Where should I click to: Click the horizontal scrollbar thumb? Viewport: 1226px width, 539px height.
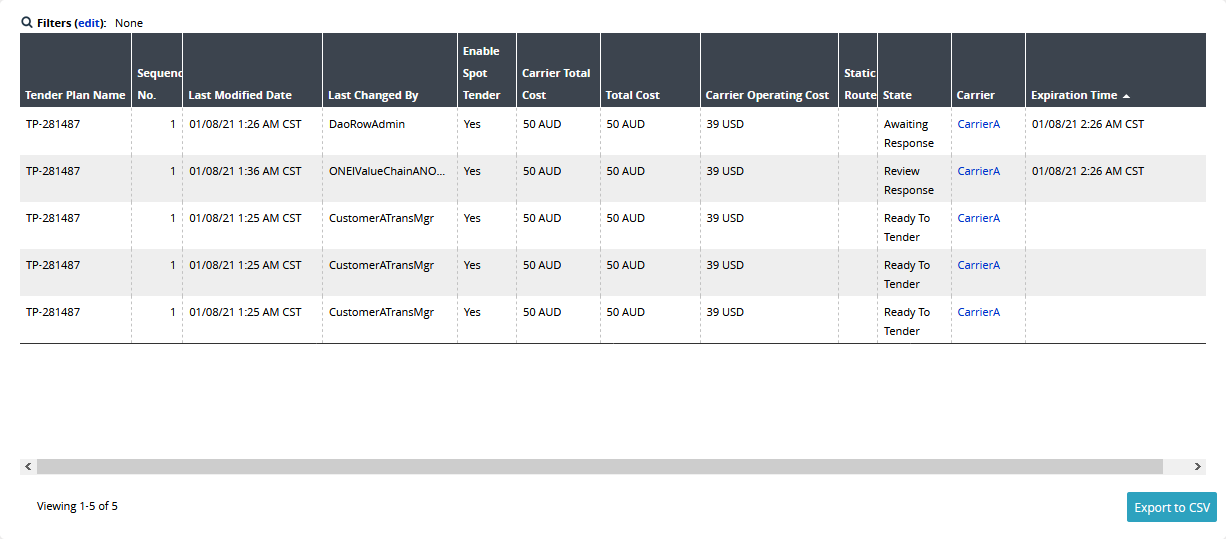pyautogui.click(x=600, y=467)
